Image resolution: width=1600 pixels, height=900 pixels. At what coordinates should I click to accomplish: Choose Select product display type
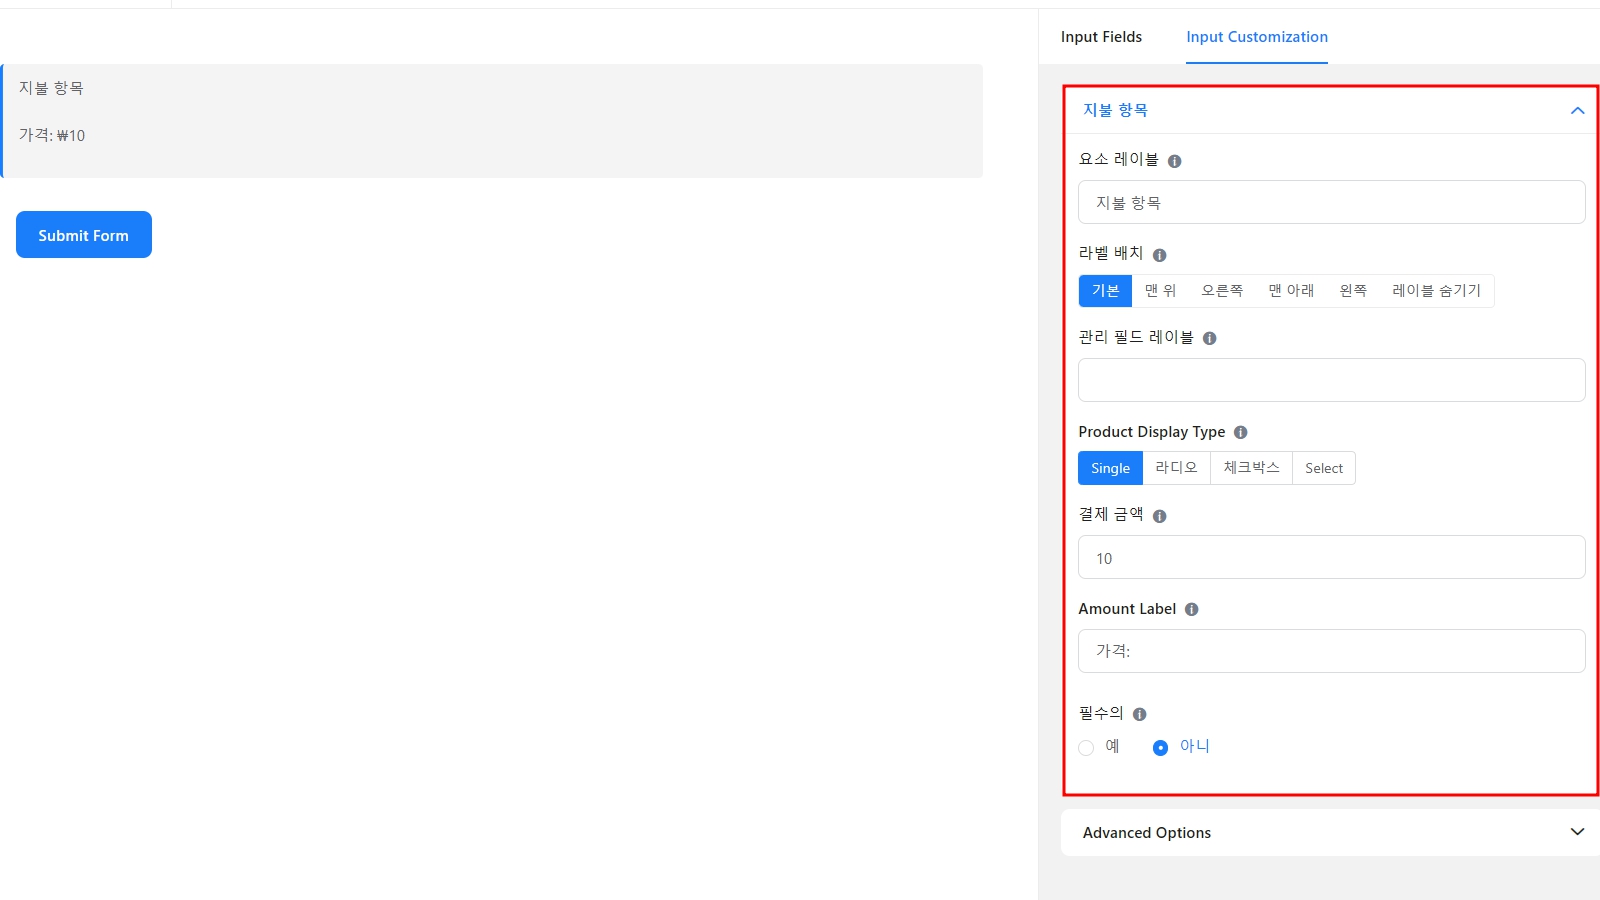[x=1324, y=468]
